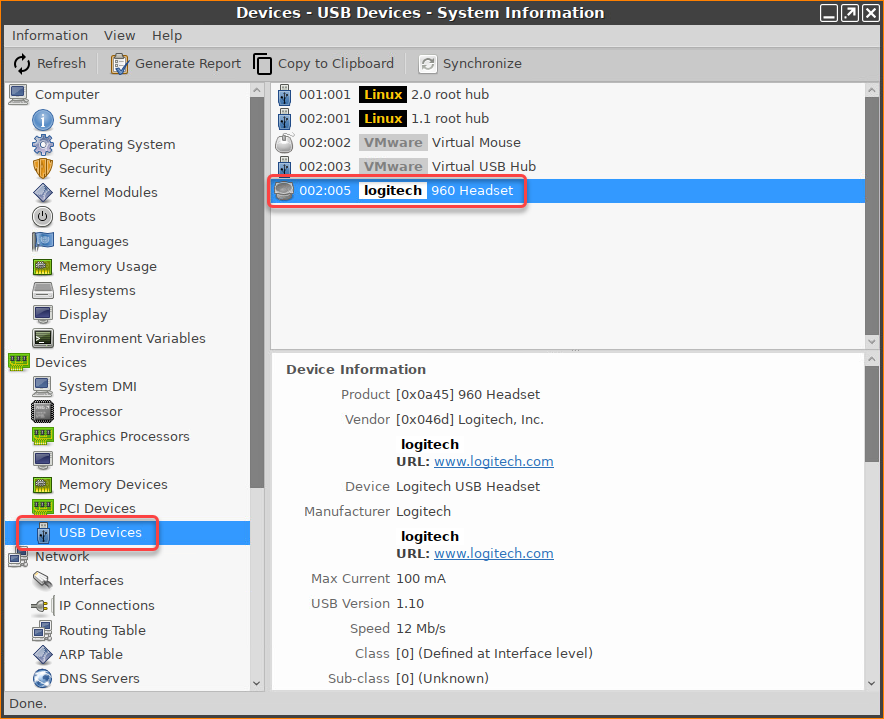884x719 pixels.
Task: Select the Processor chip icon
Action: 42,411
